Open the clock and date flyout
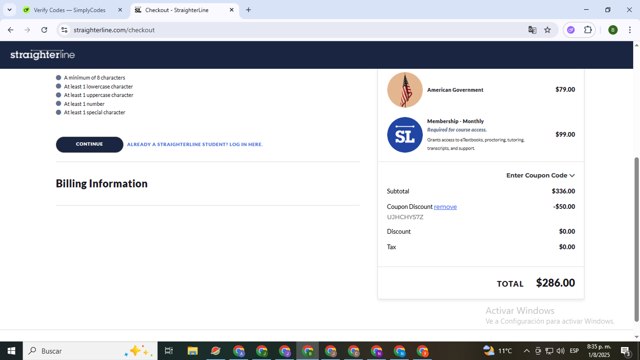Screen dimensions: 640x360 click(599, 351)
